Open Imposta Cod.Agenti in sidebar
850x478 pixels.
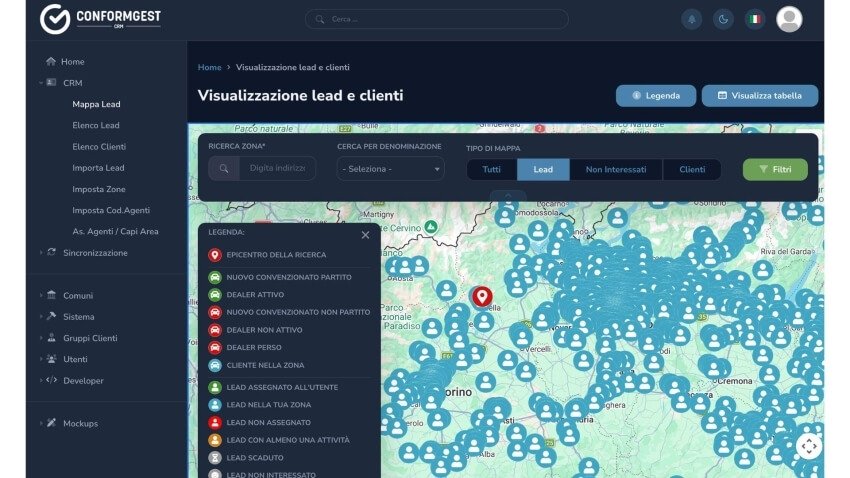click(111, 210)
